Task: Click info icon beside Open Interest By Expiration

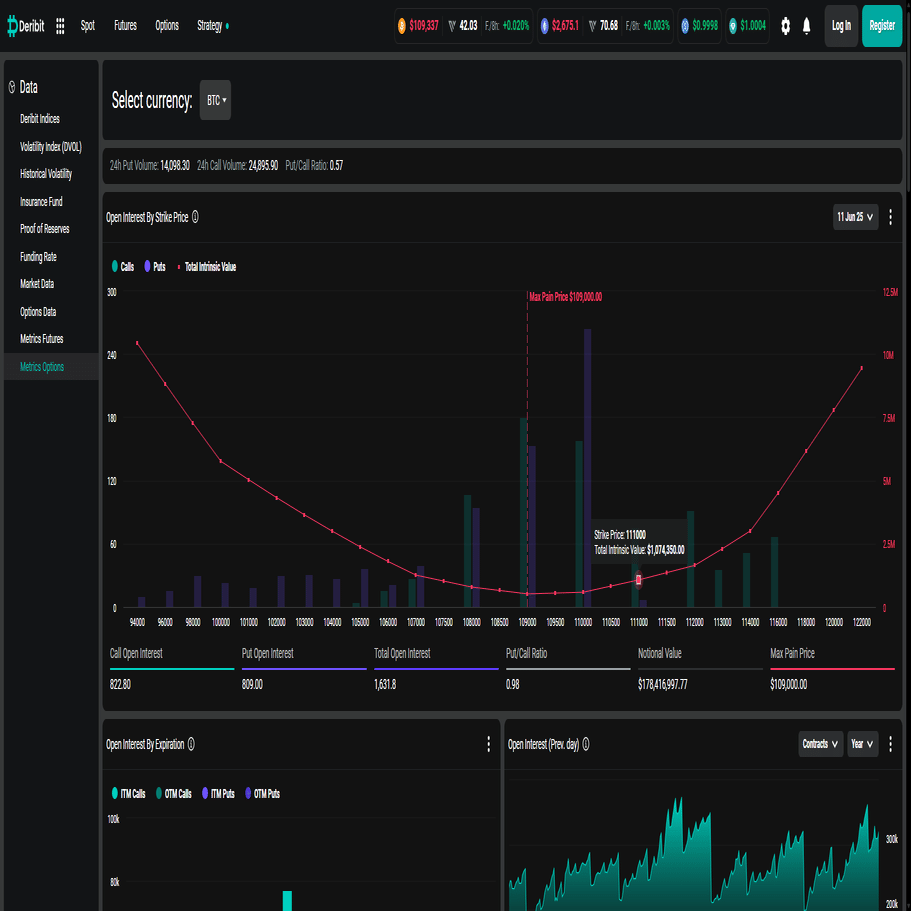Action: pyautogui.click(x=191, y=744)
